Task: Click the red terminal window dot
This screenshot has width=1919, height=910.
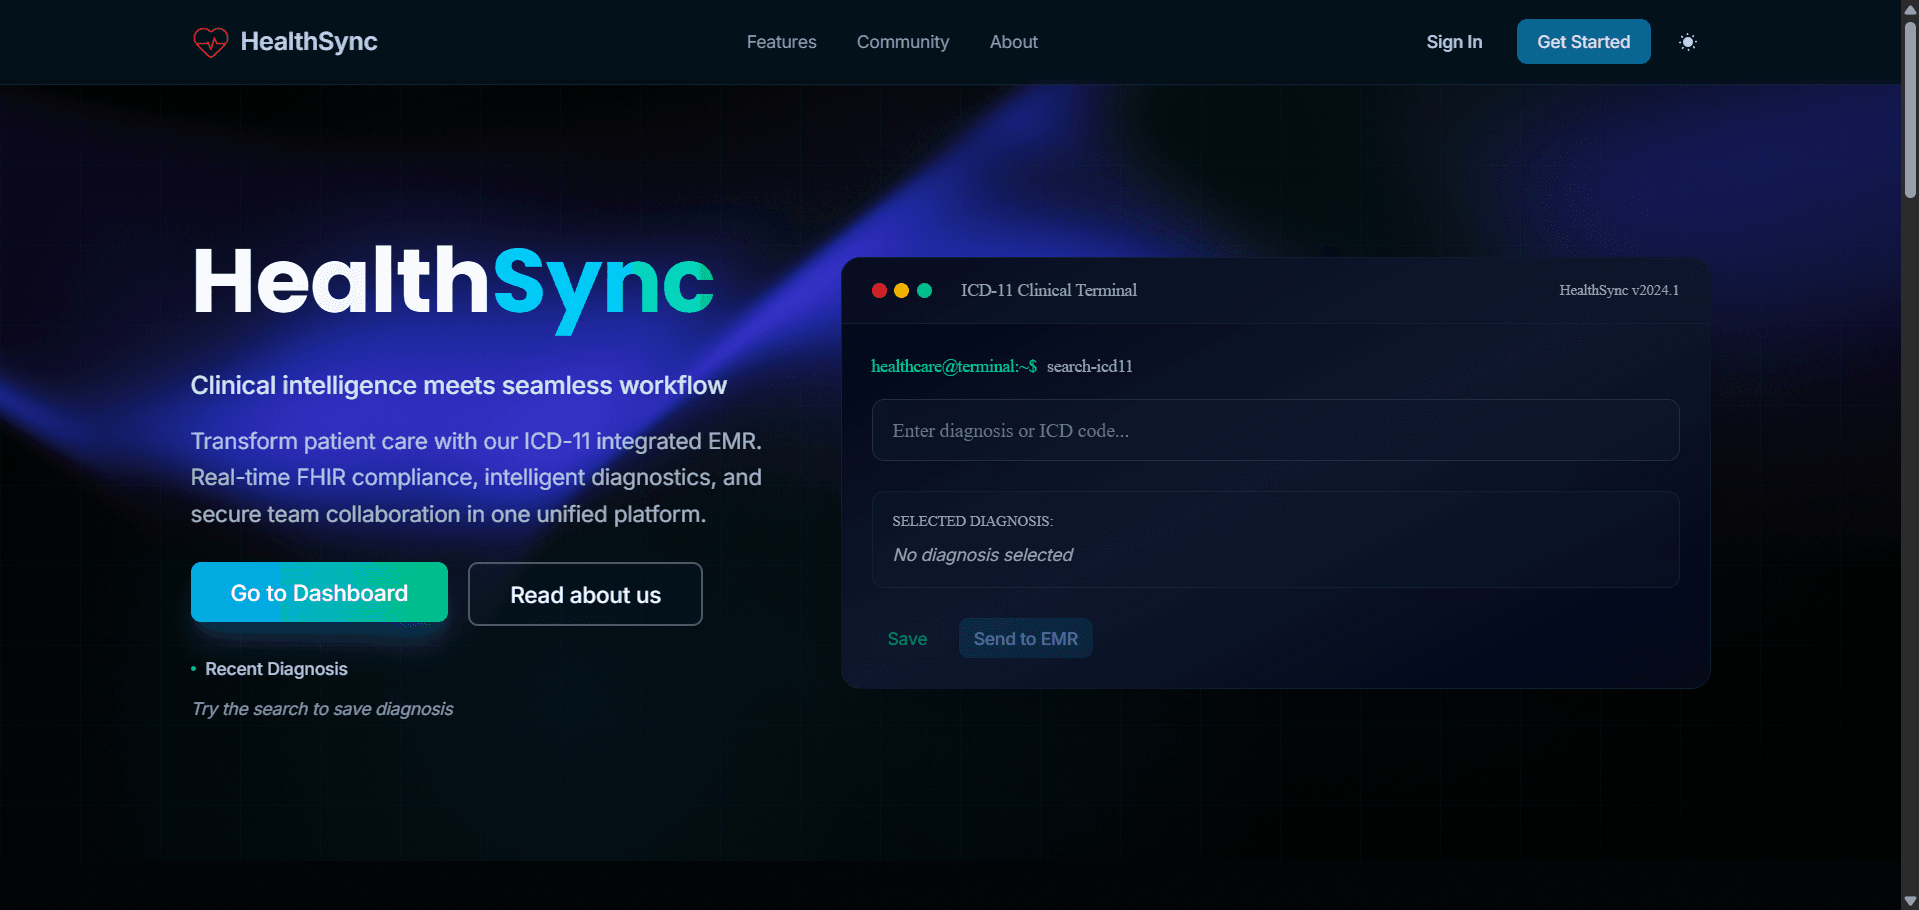Action: coord(879,290)
